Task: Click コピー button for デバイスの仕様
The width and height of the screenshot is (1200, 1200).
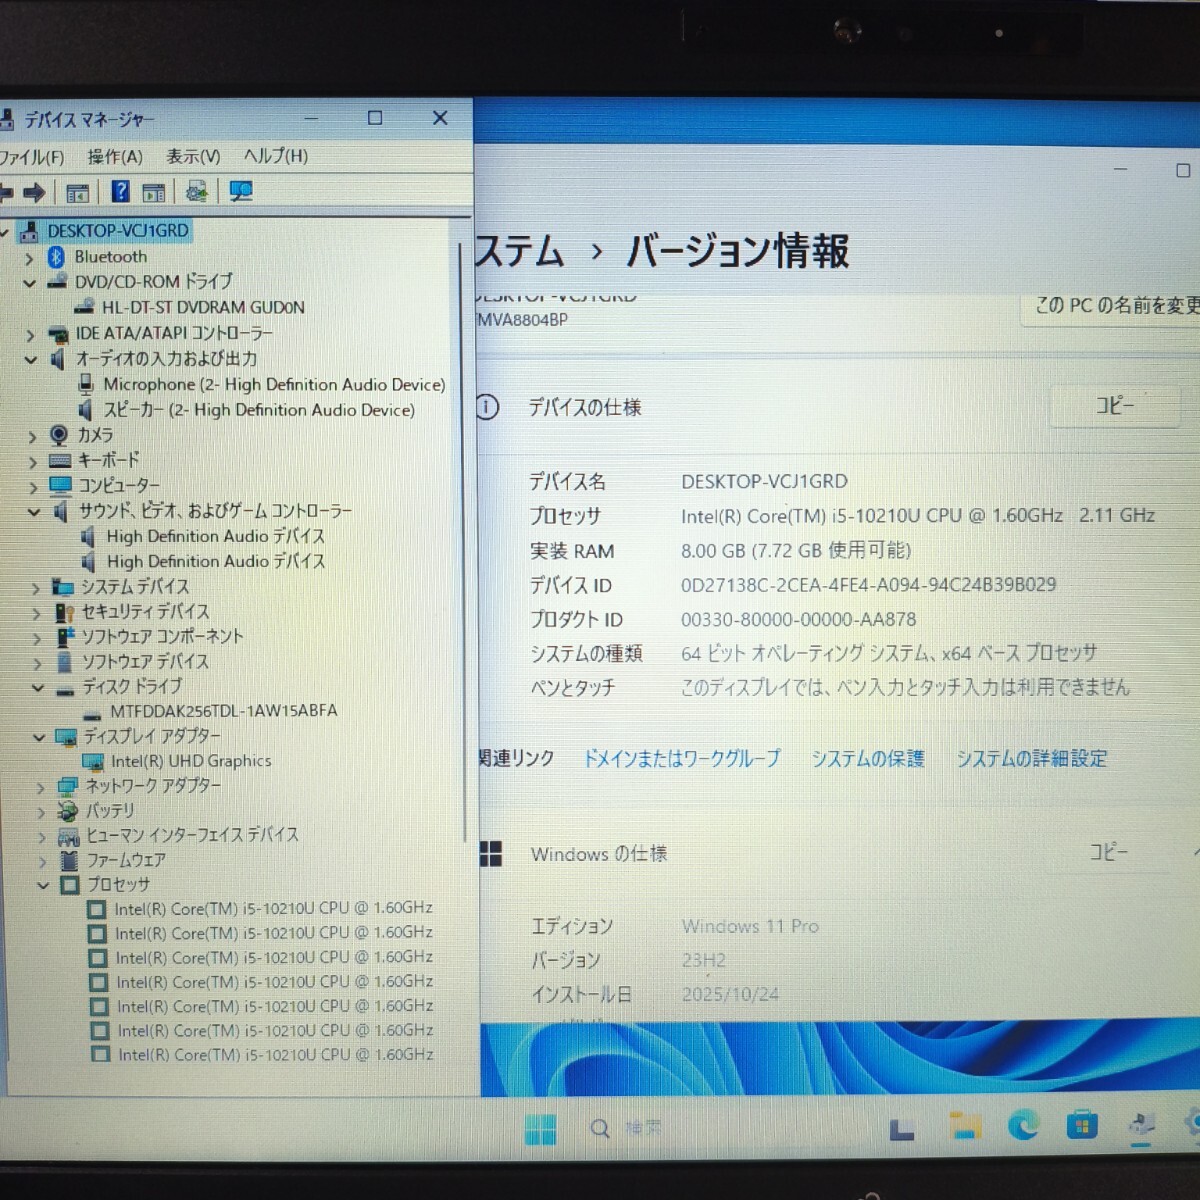Action: [1113, 406]
